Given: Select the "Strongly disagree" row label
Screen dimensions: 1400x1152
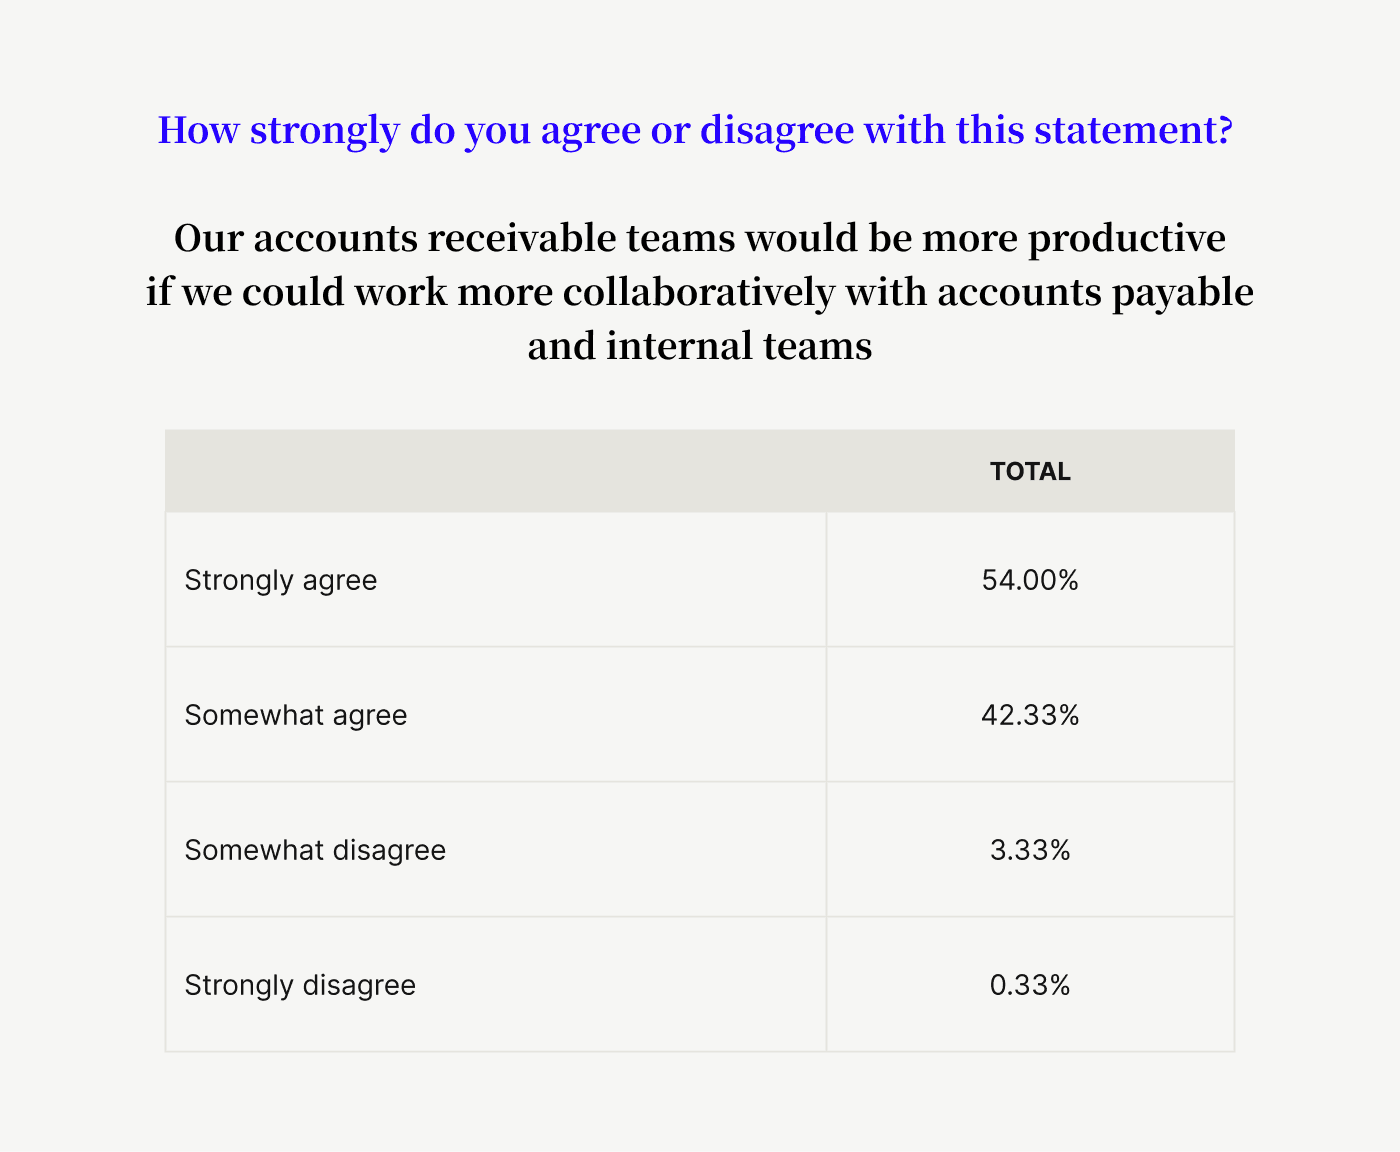Looking at the screenshot, I should 300,986.
